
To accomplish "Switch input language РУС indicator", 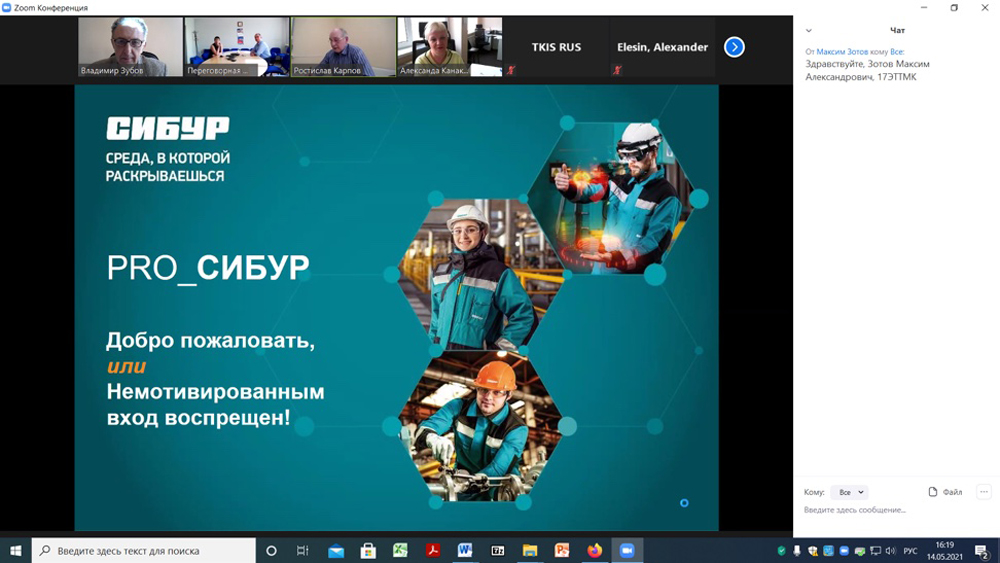I will [911, 551].
